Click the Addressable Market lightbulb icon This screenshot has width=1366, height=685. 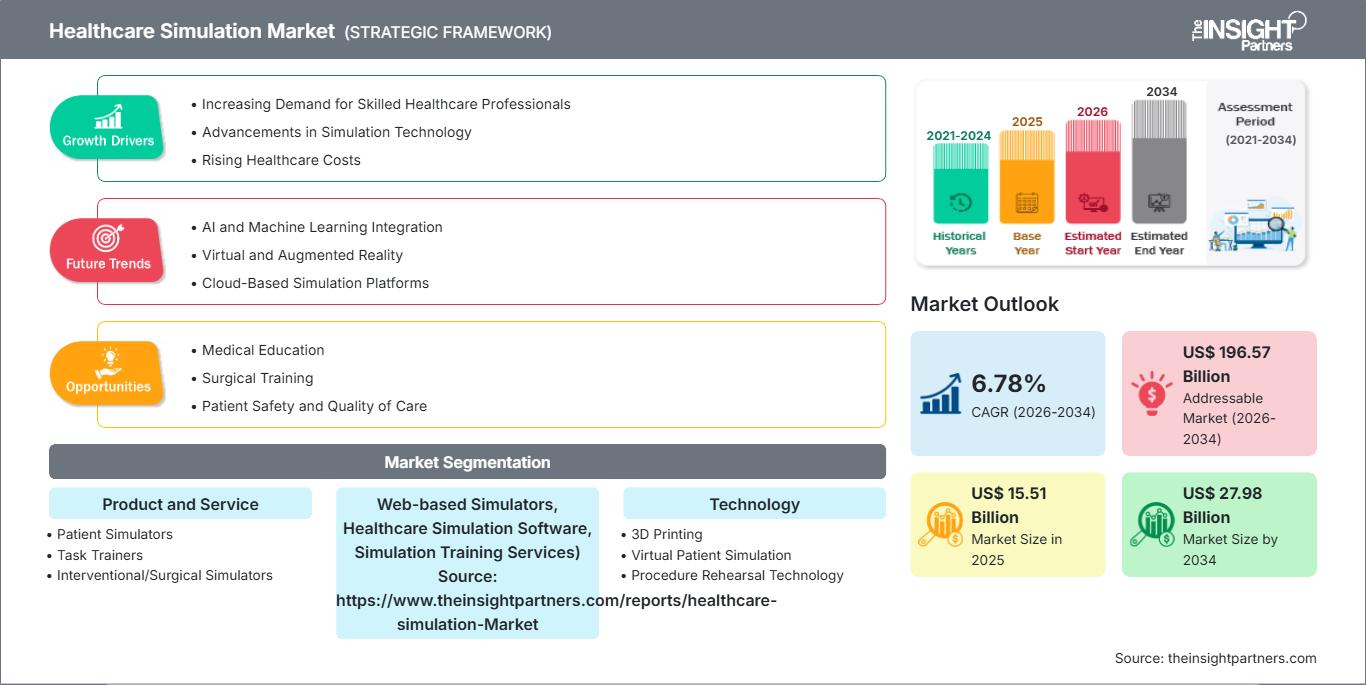click(x=1152, y=393)
